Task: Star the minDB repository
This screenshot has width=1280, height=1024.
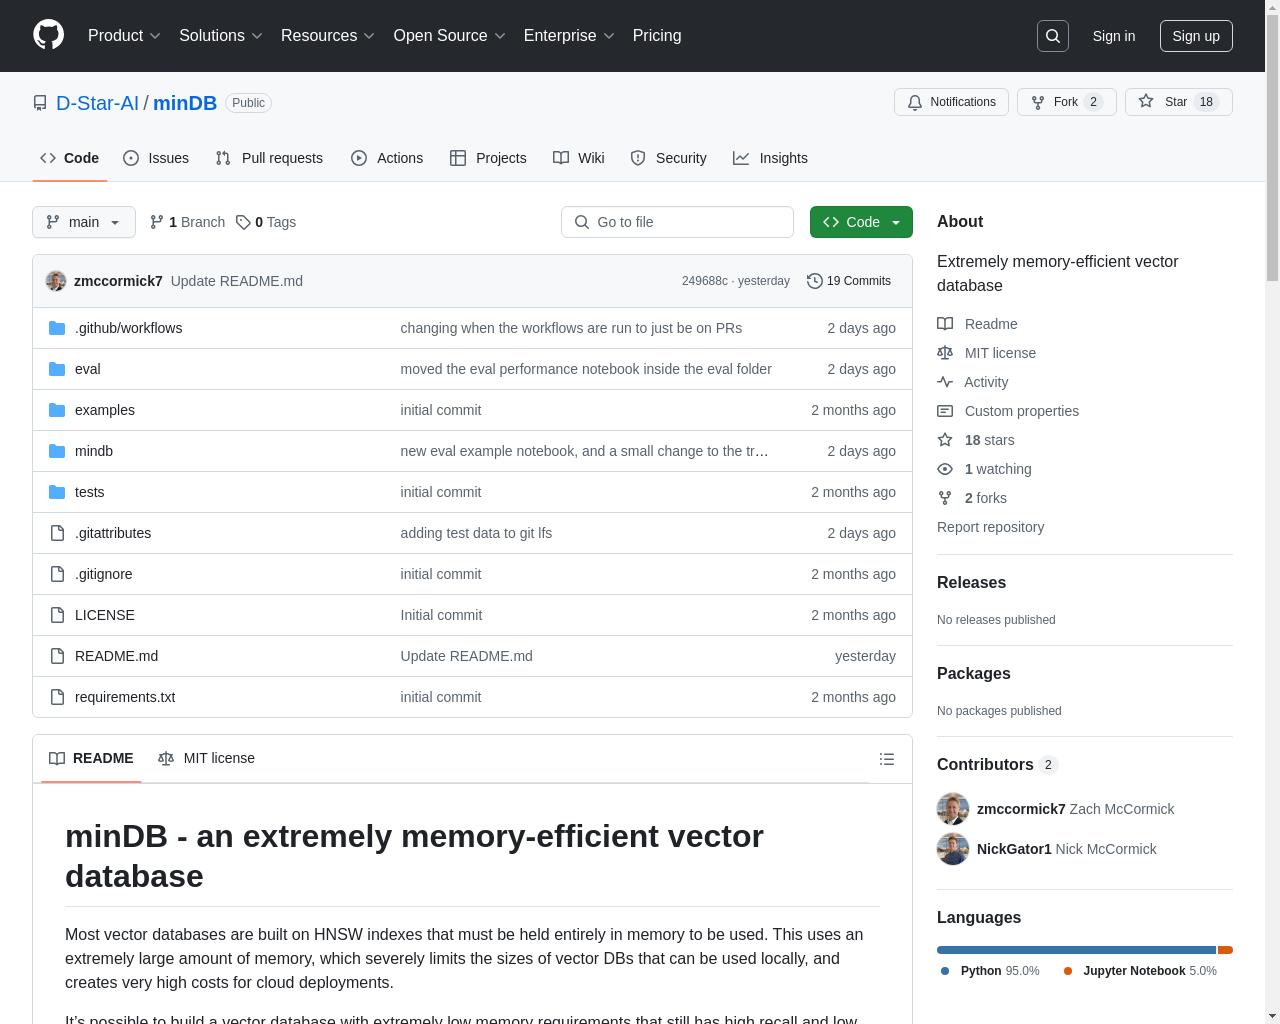Action: click(1179, 102)
